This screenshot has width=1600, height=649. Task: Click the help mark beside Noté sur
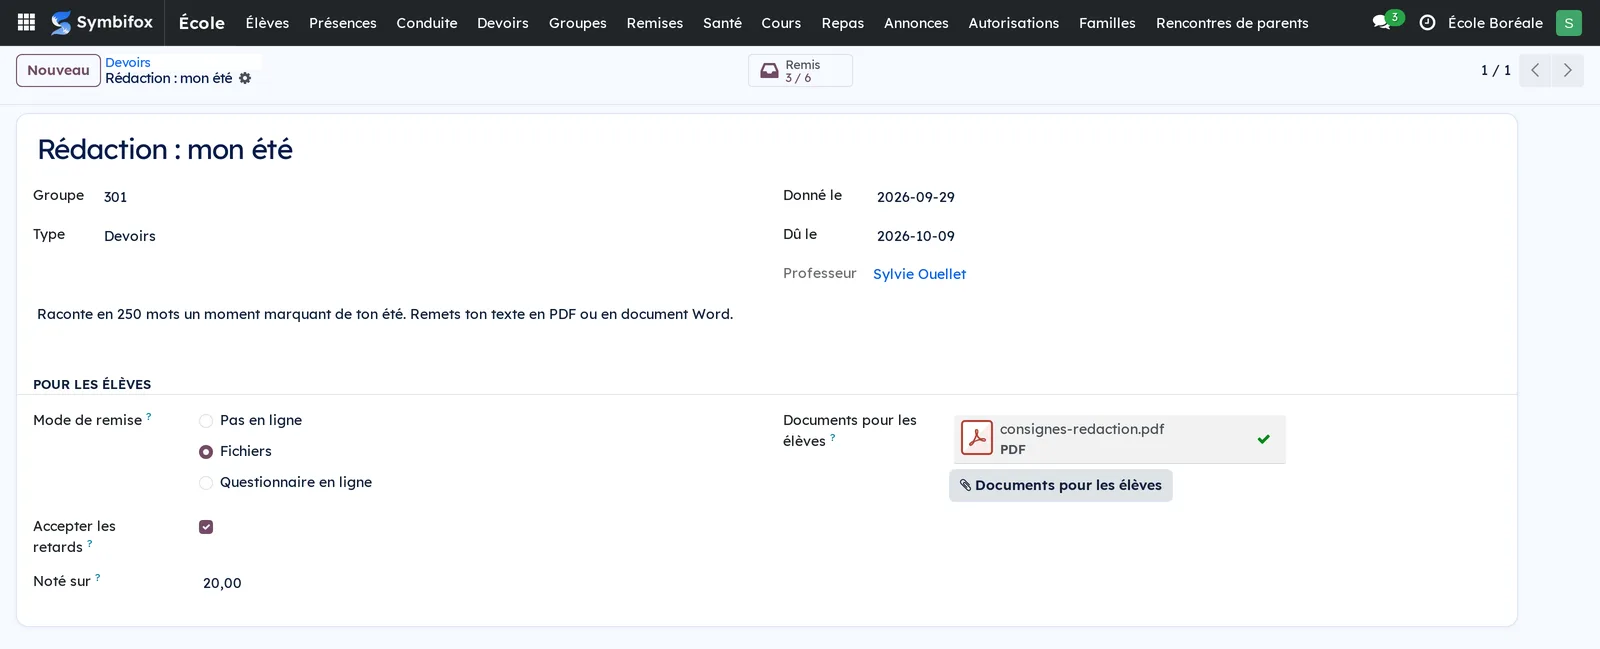pos(98,577)
